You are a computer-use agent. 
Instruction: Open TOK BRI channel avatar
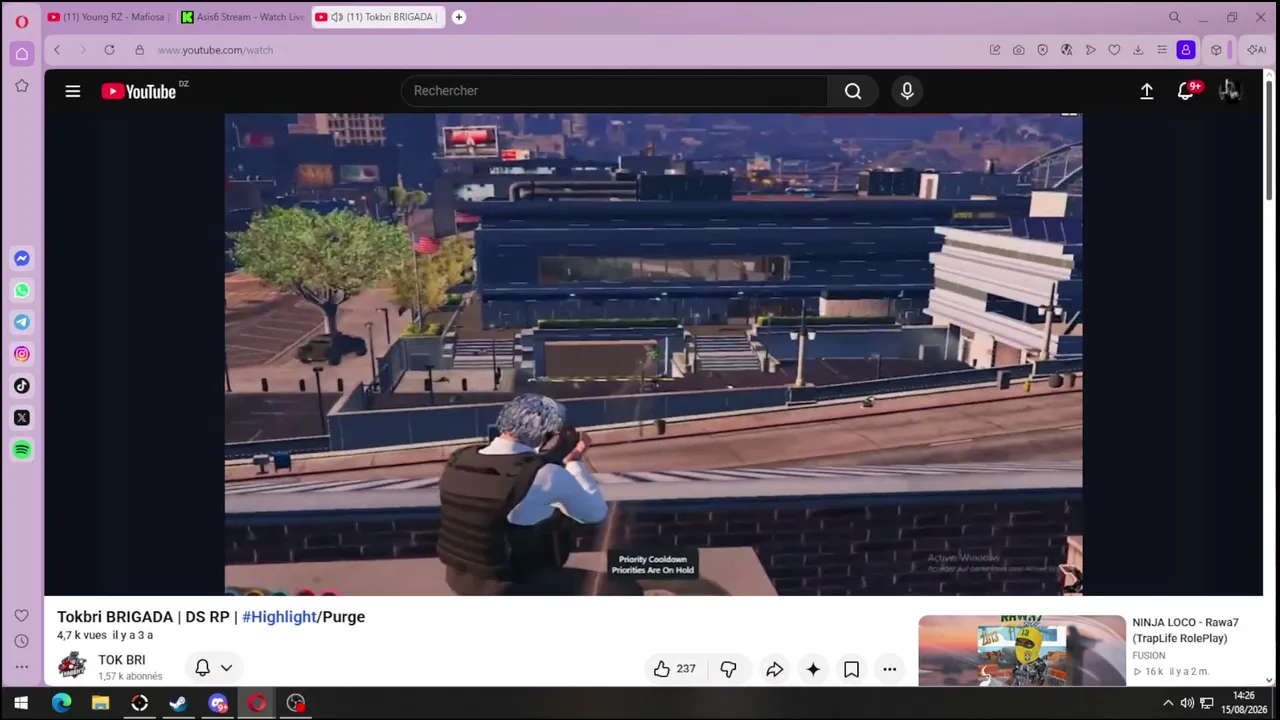pyautogui.click(x=72, y=666)
